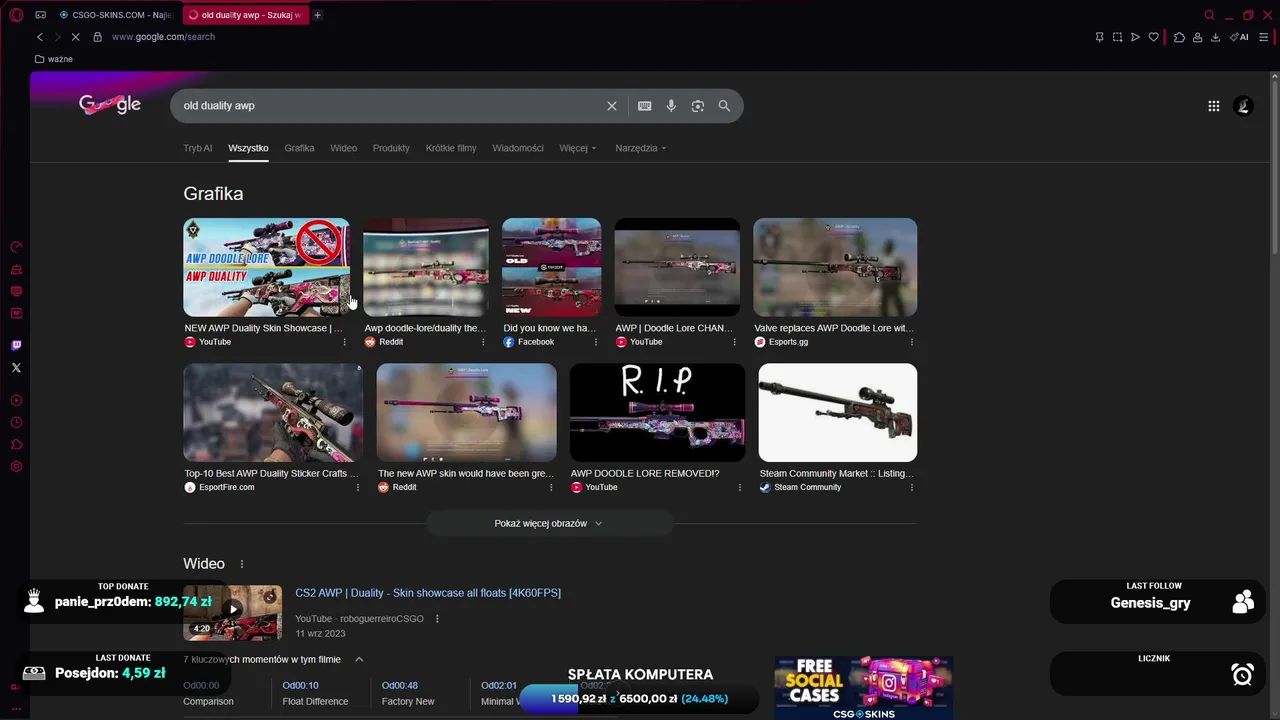Open the player arrow icon in toolbar

tap(1135, 37)
